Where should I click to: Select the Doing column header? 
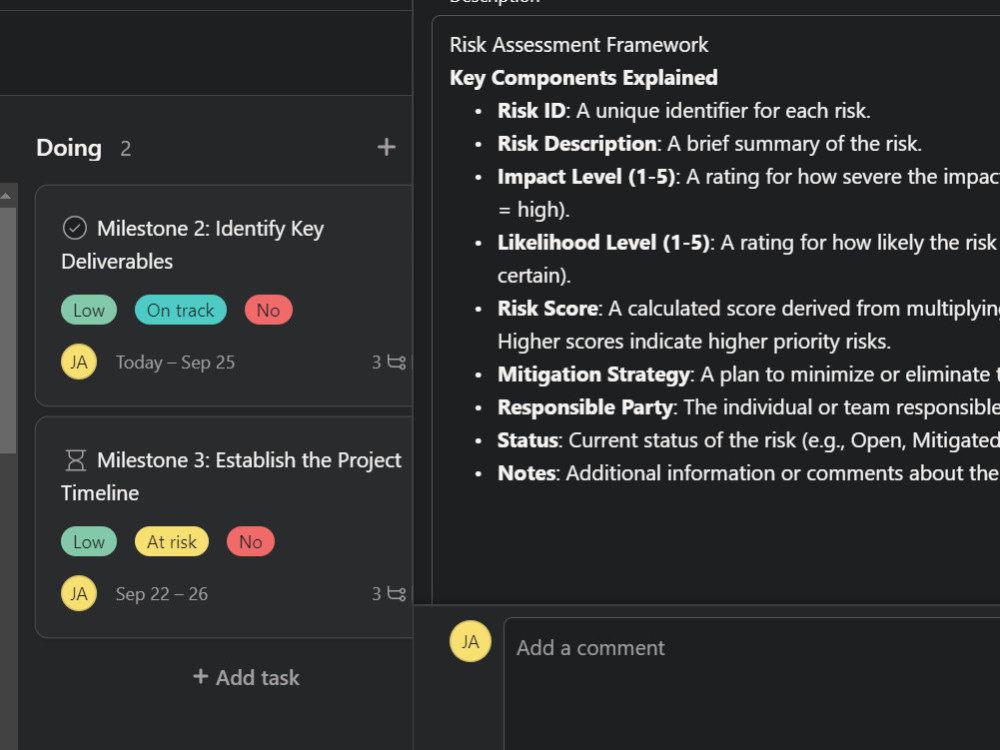[x=68, y=147]
